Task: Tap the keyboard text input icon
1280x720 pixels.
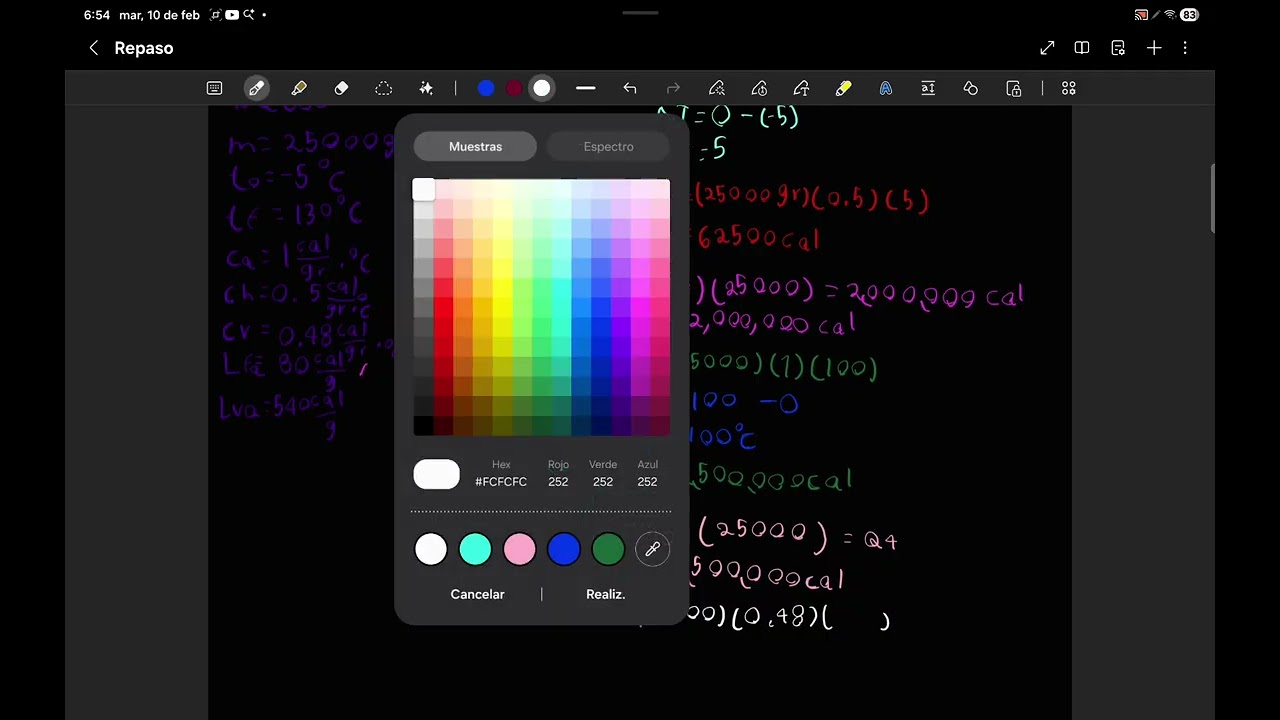Action: click(x=214, y=89)
